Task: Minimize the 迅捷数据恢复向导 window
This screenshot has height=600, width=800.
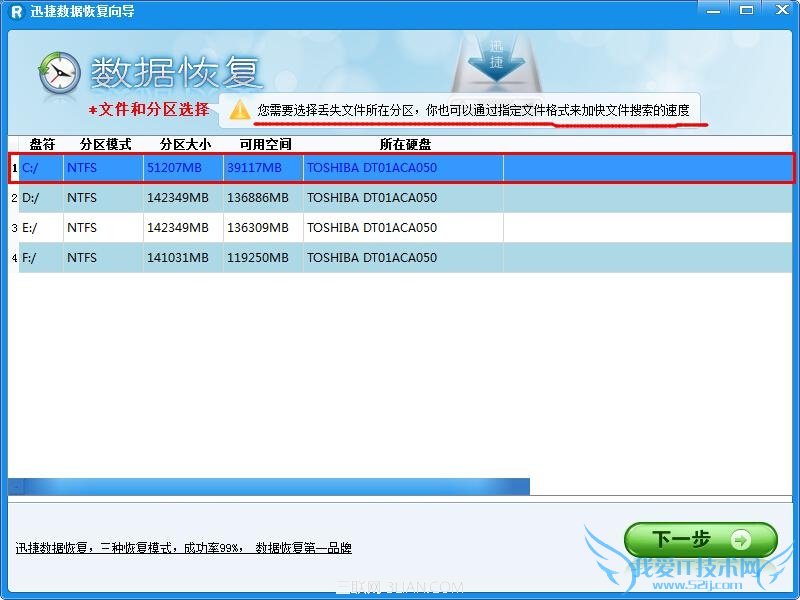Action: pyautogui.click(x=713, y=10)
